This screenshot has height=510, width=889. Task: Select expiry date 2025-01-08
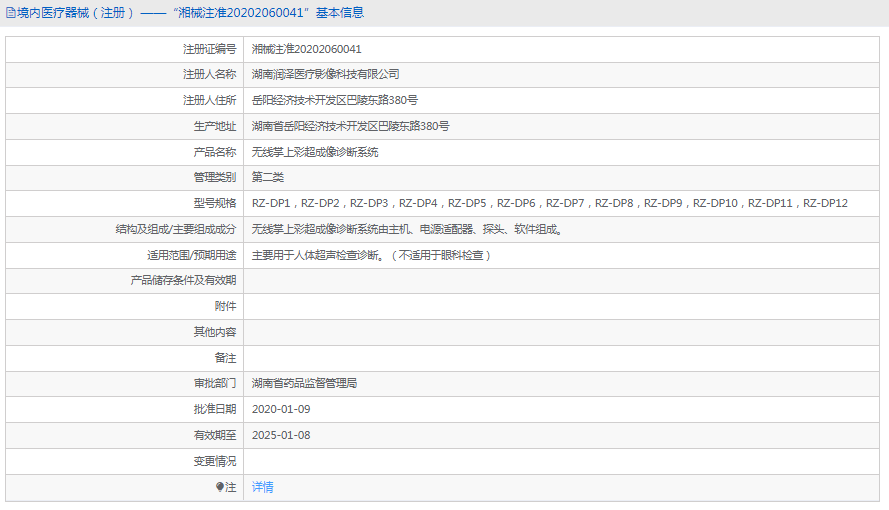(x=281, y=435)
